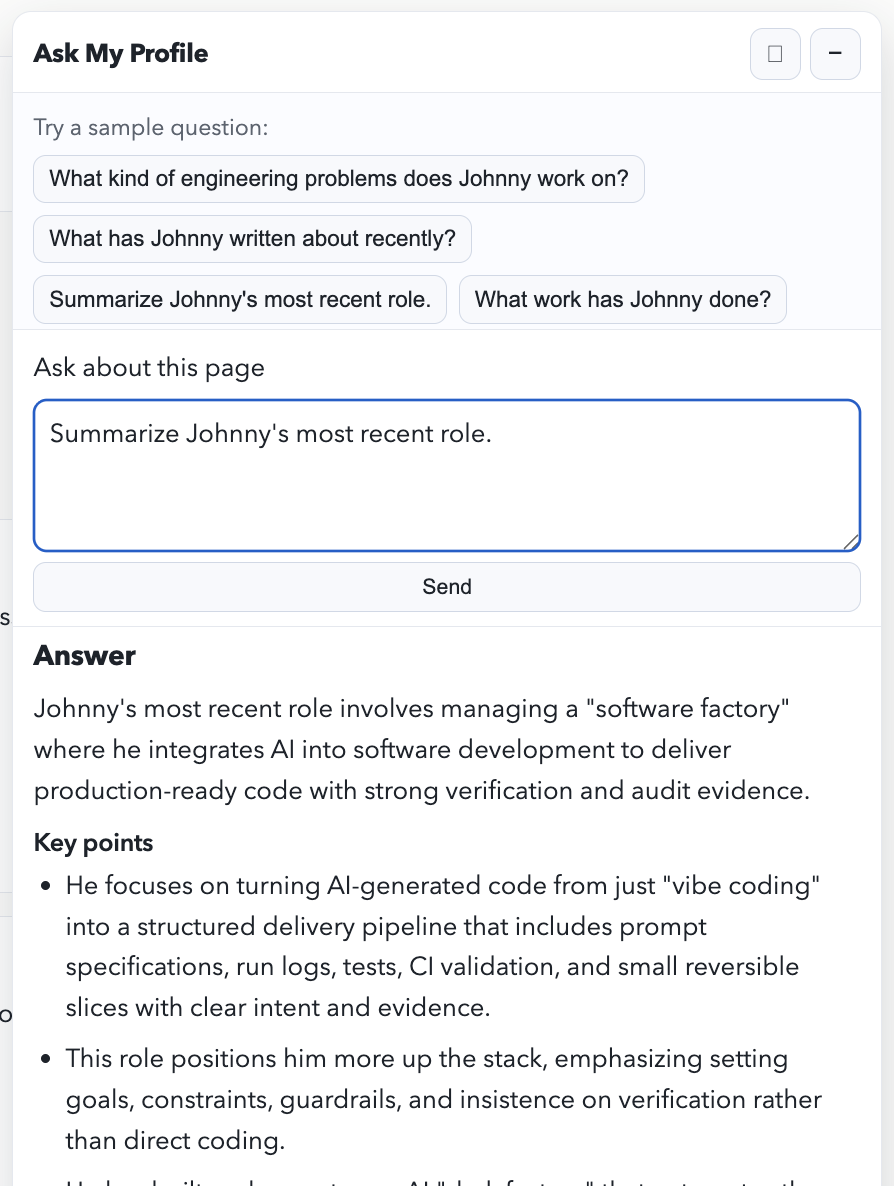Pick 'Summarize Johnny's most recent role' chip
The height and width of the screenshot is (1186, 894).
pos(240,299)
